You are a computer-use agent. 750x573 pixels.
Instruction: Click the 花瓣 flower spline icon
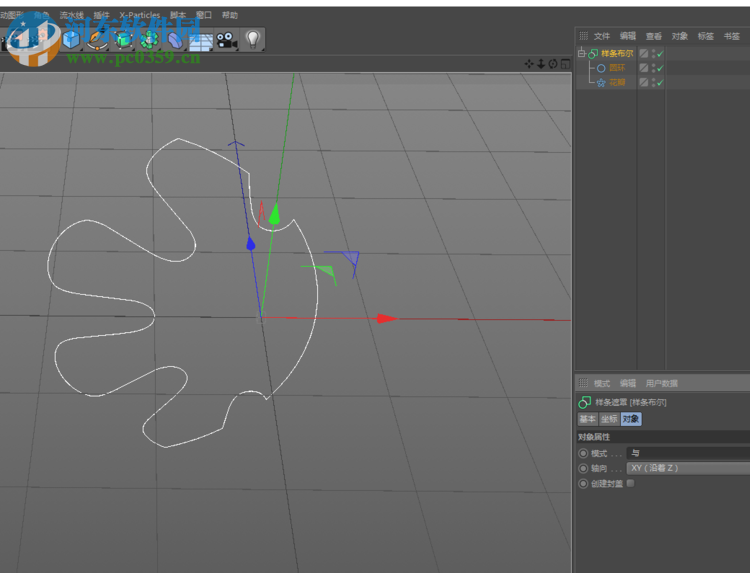coord(601,83)
